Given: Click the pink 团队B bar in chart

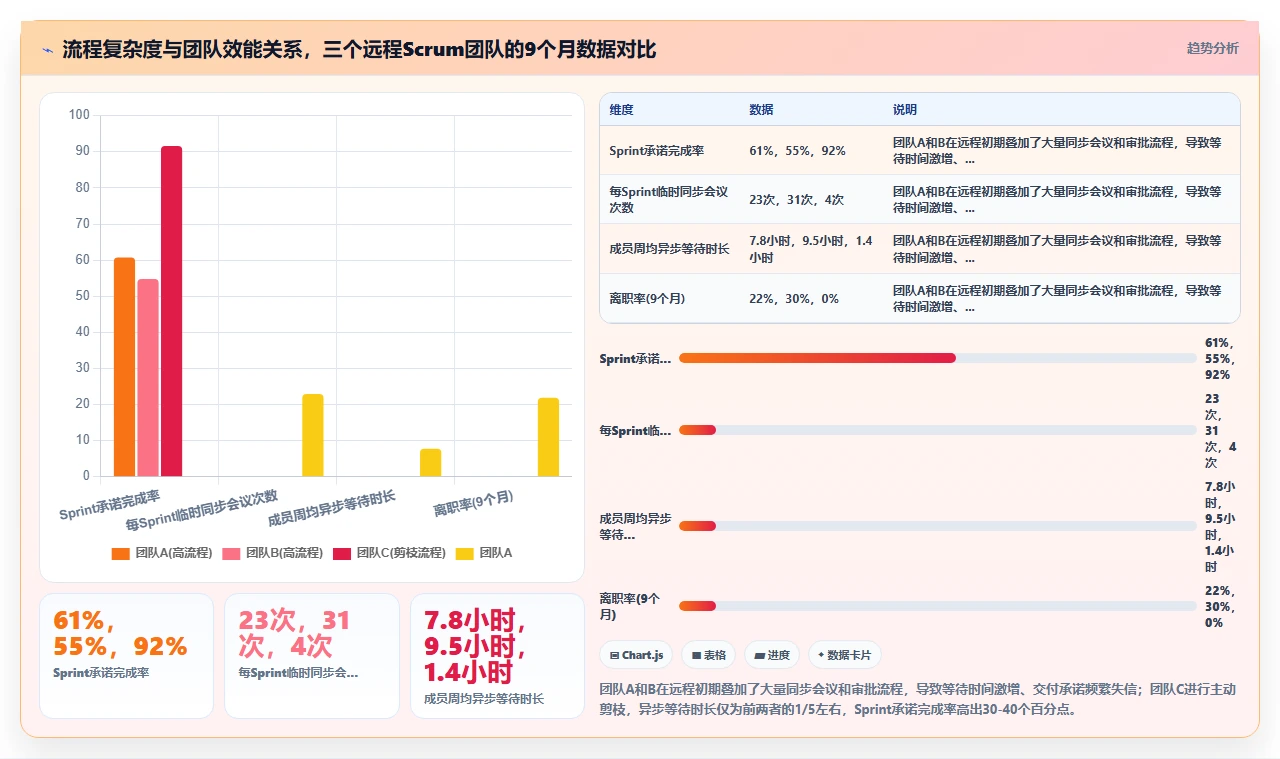Looking at the screenshot, I should 148,378.
